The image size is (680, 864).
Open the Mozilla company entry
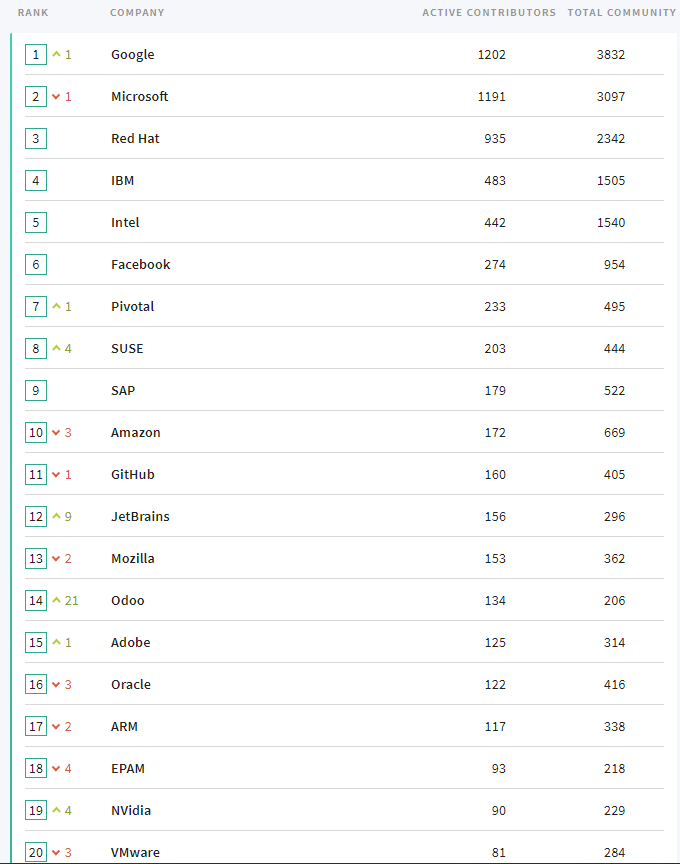[x=133, y=558]
